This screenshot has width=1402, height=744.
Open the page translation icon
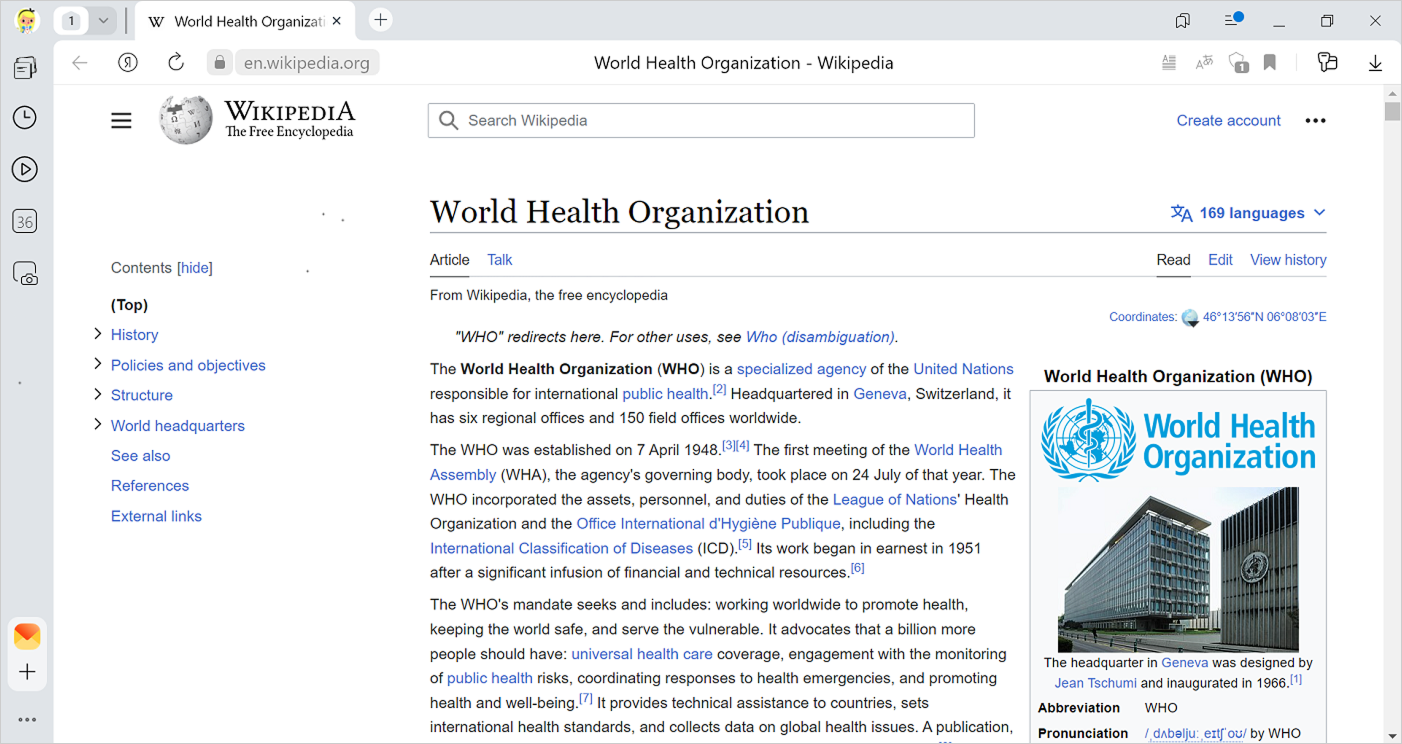1204,63
